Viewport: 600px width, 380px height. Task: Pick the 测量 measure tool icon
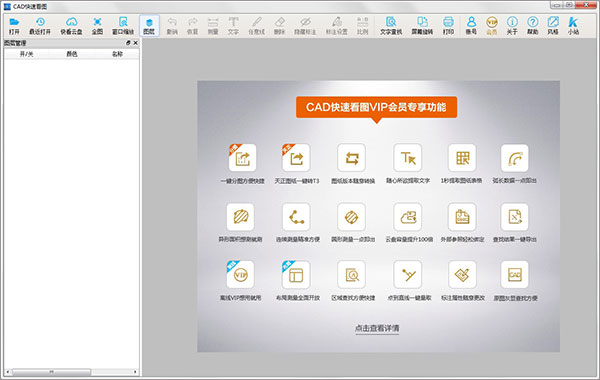pyautogui.click(x=213, y=26)
